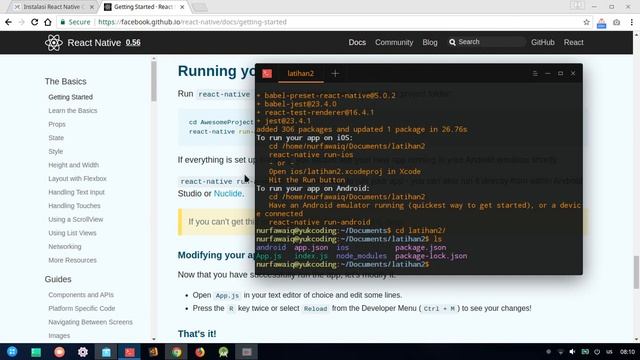Click the green battery tray icon
Image resolution: width=640 pixels, height=360 pixels.
click(x=585, y=352)
